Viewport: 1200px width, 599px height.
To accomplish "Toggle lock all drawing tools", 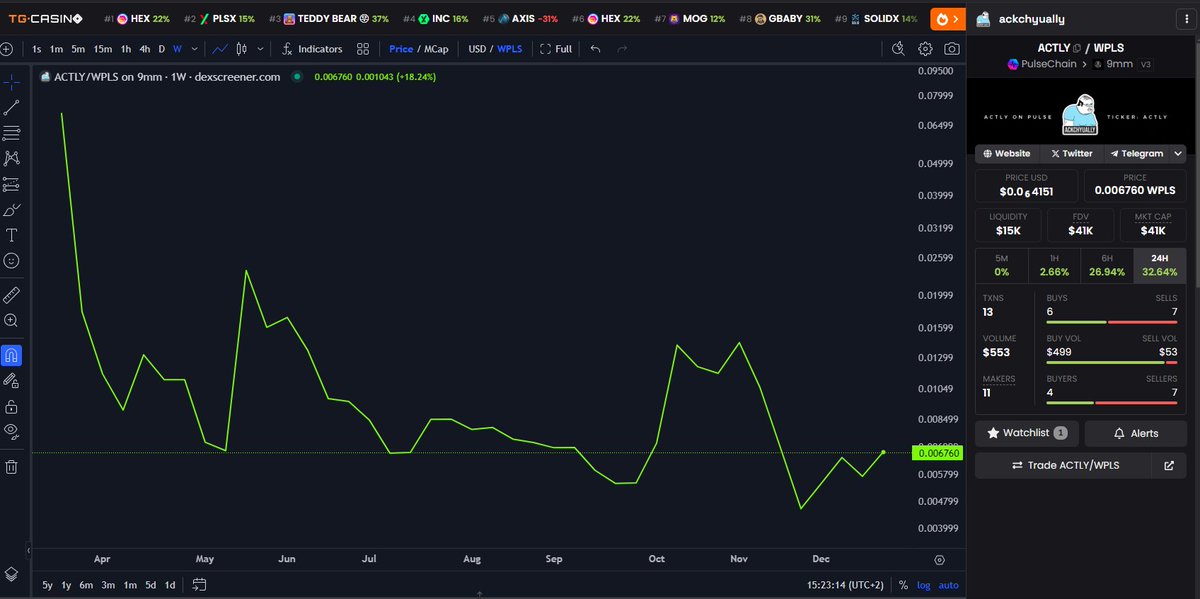I will 11,407.
